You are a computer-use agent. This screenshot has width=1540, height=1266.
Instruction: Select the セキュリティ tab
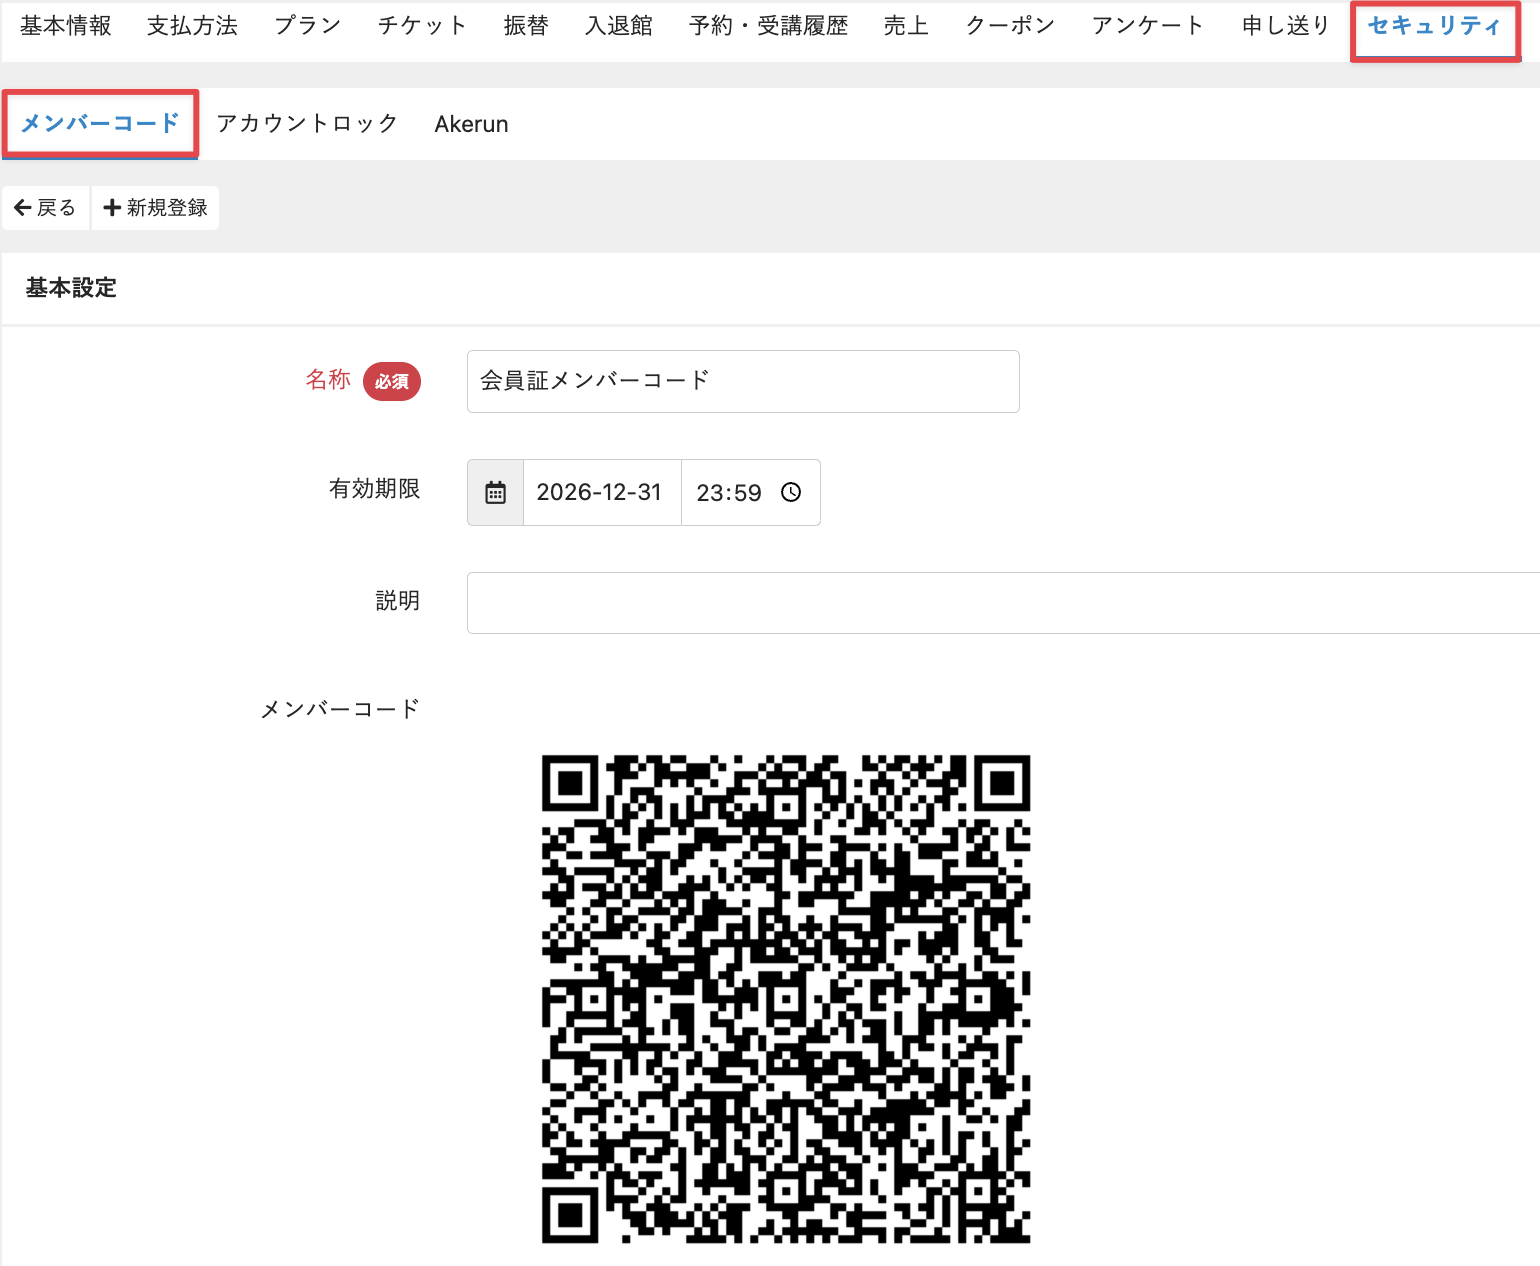pyautogui.click(x=1435, y=26)
